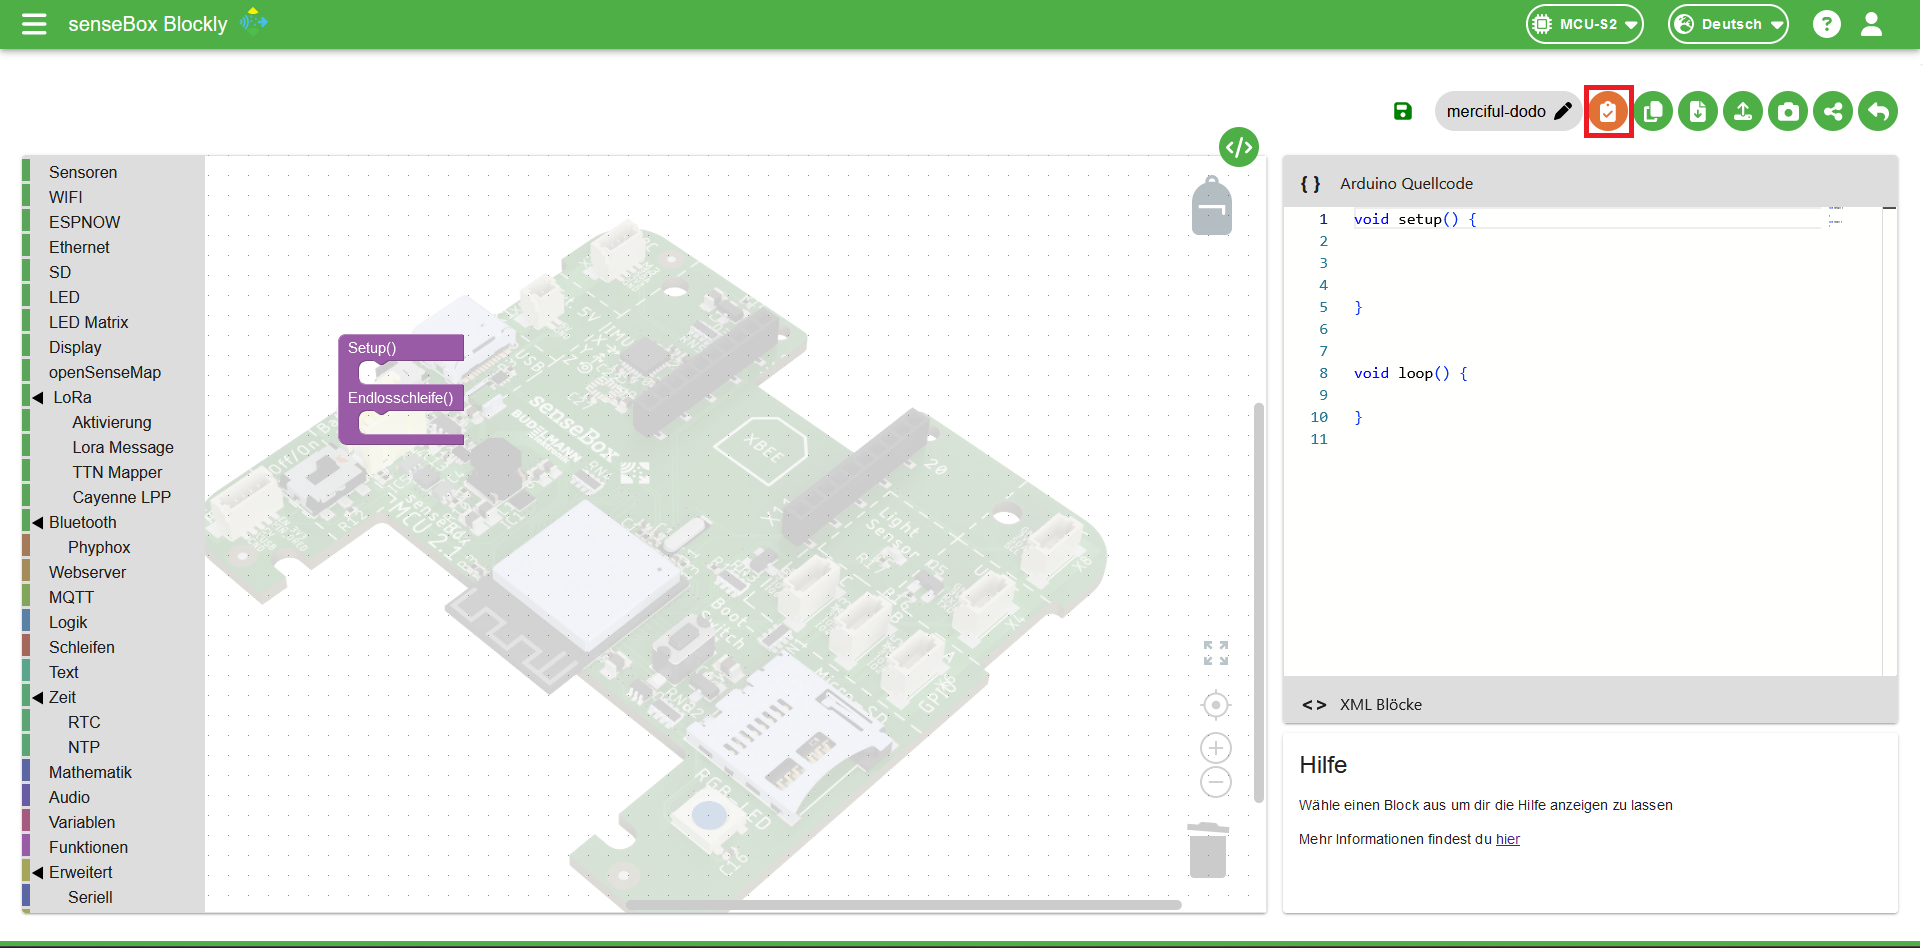Expand the XML Blöcke panel
The image size is (1923, 948).
click(1380, 704)
